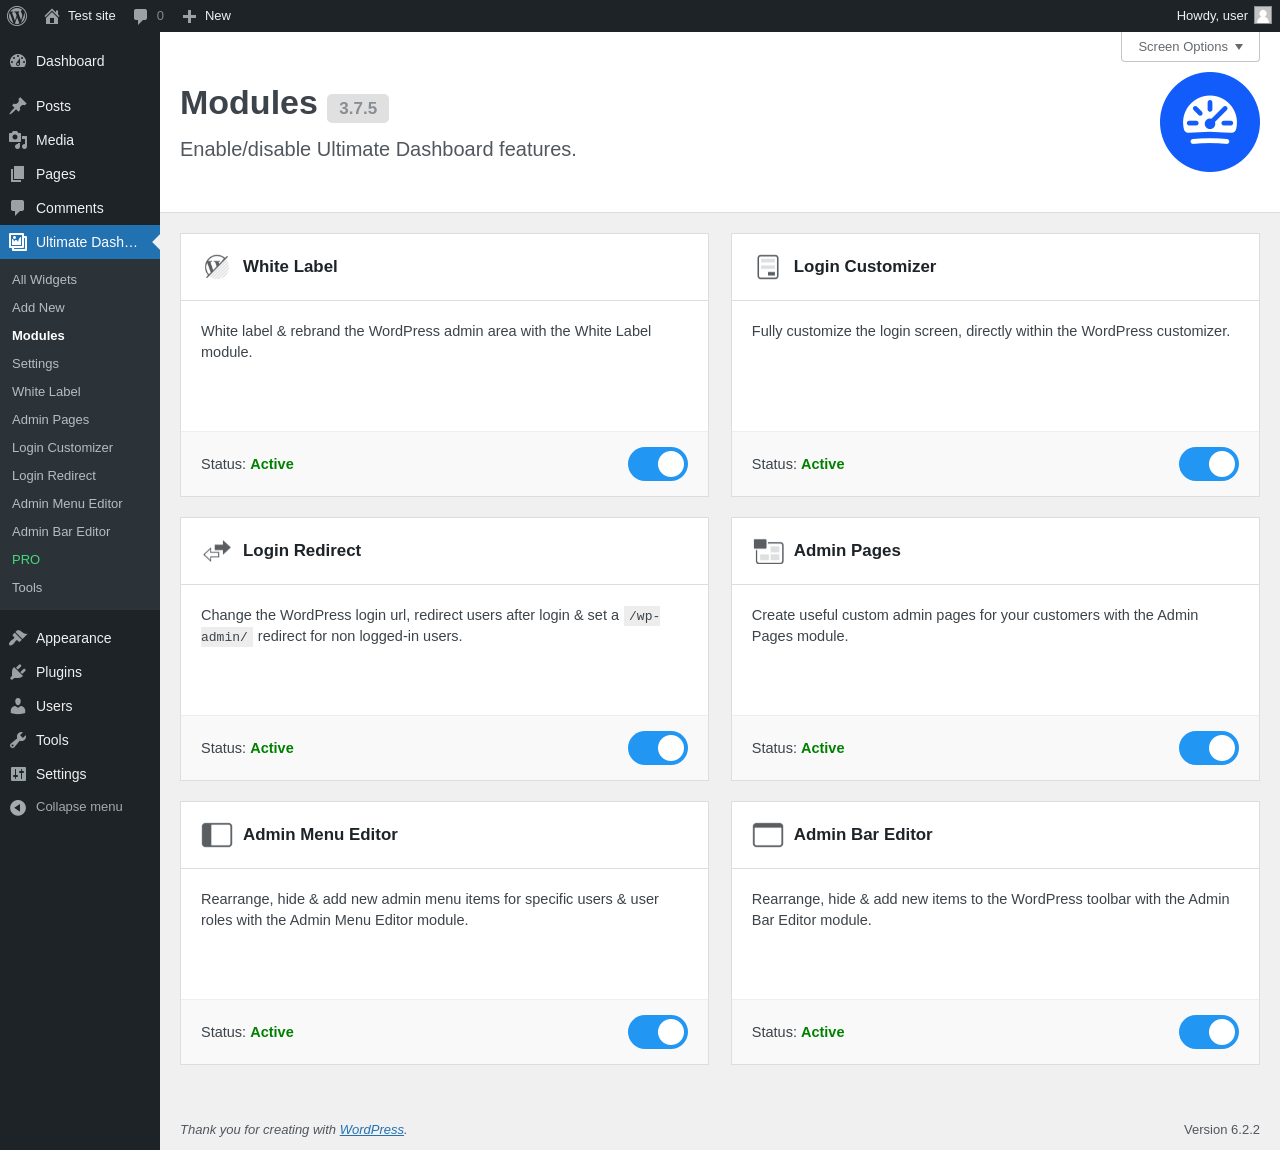Click the Dashboard gauge icon in sidebar
The image size is (1280, 1150).
18,61
